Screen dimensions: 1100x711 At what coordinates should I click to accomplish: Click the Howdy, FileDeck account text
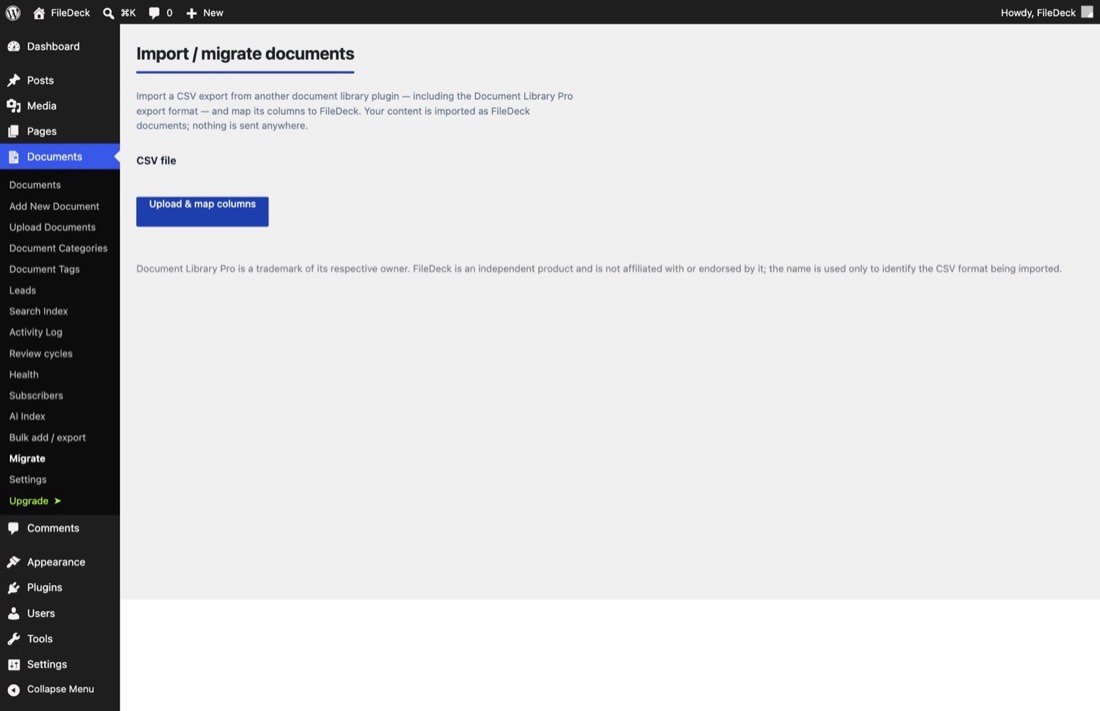1038,13
